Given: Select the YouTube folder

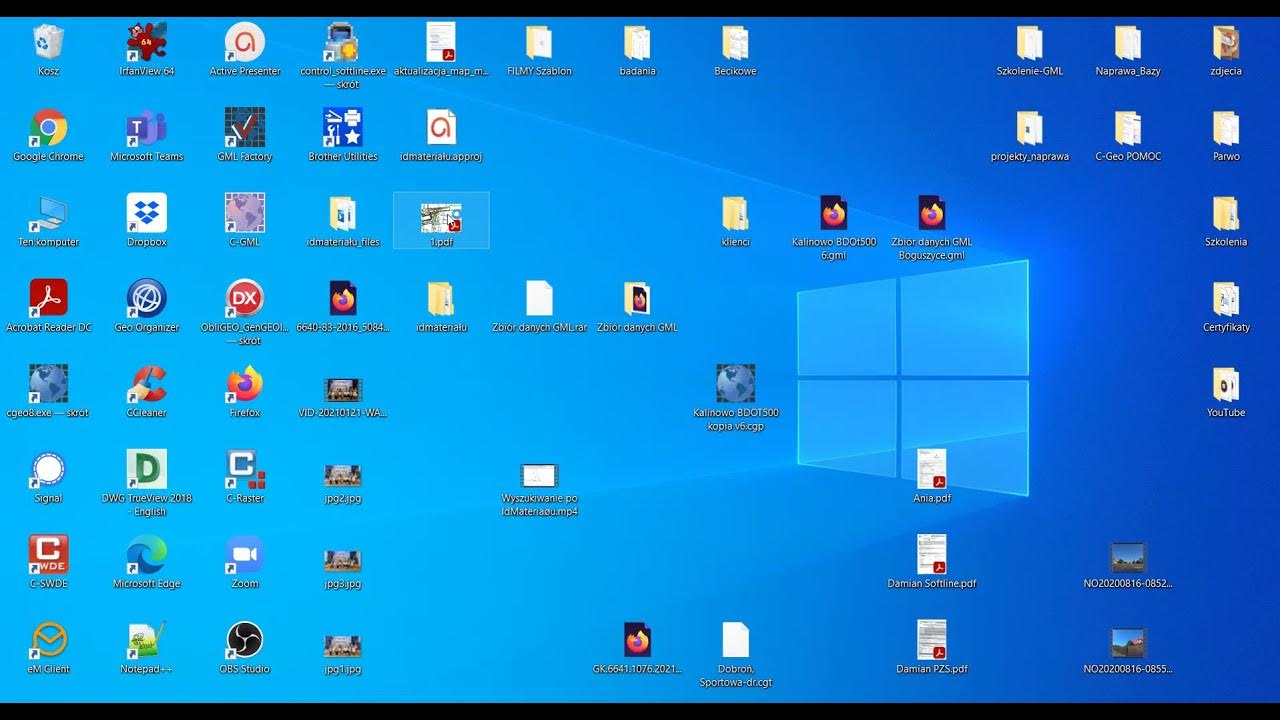Looking at the screenshot, I should (1226, 384).
